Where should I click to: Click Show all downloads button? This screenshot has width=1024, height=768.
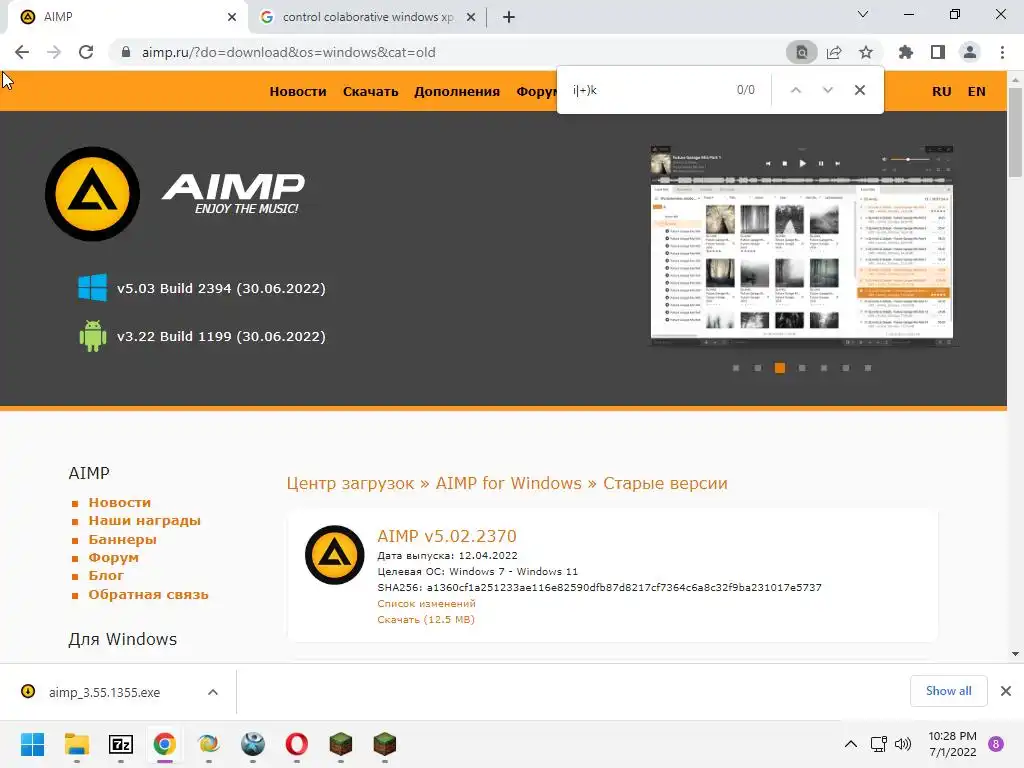948,691
